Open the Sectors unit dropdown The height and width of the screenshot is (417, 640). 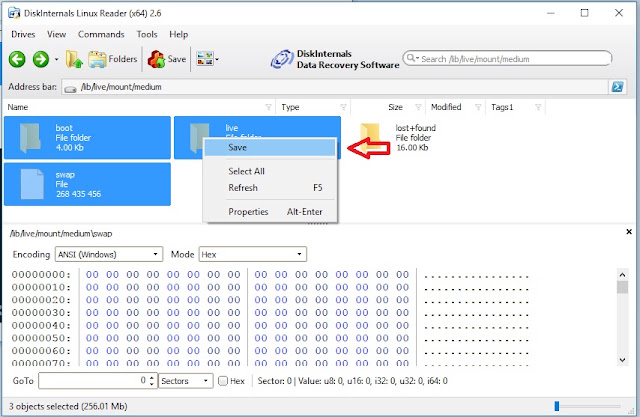(186, 381)
